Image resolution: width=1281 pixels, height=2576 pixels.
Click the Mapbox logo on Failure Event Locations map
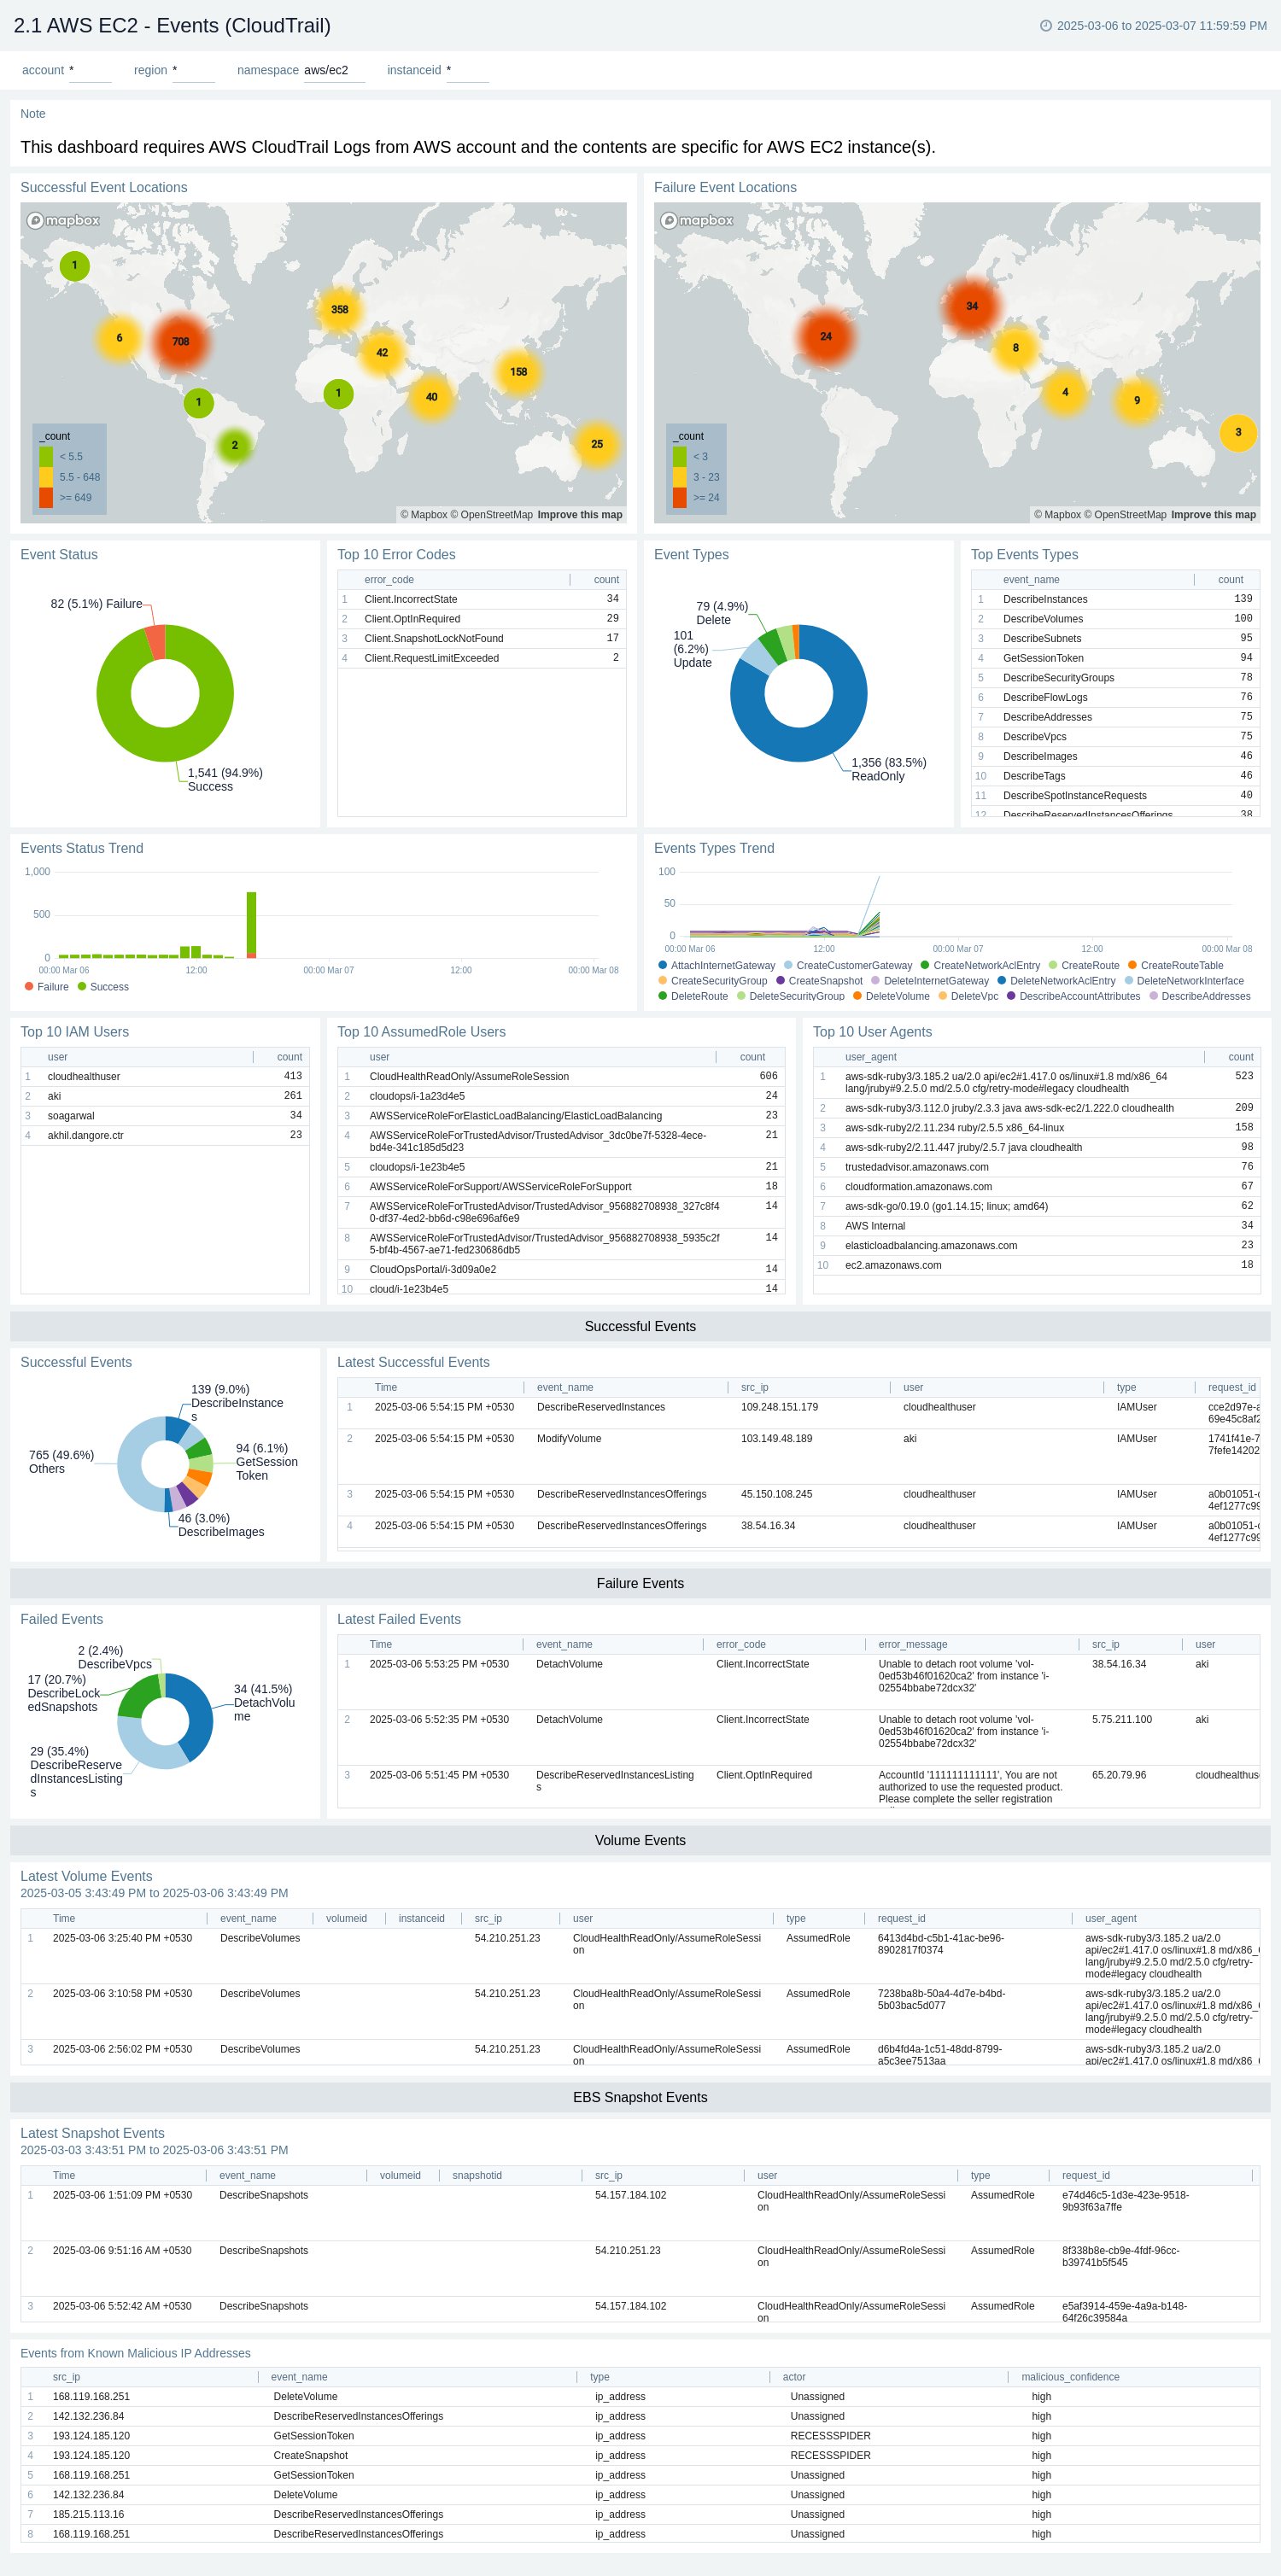pyautogui.click(x=697, y=221)
